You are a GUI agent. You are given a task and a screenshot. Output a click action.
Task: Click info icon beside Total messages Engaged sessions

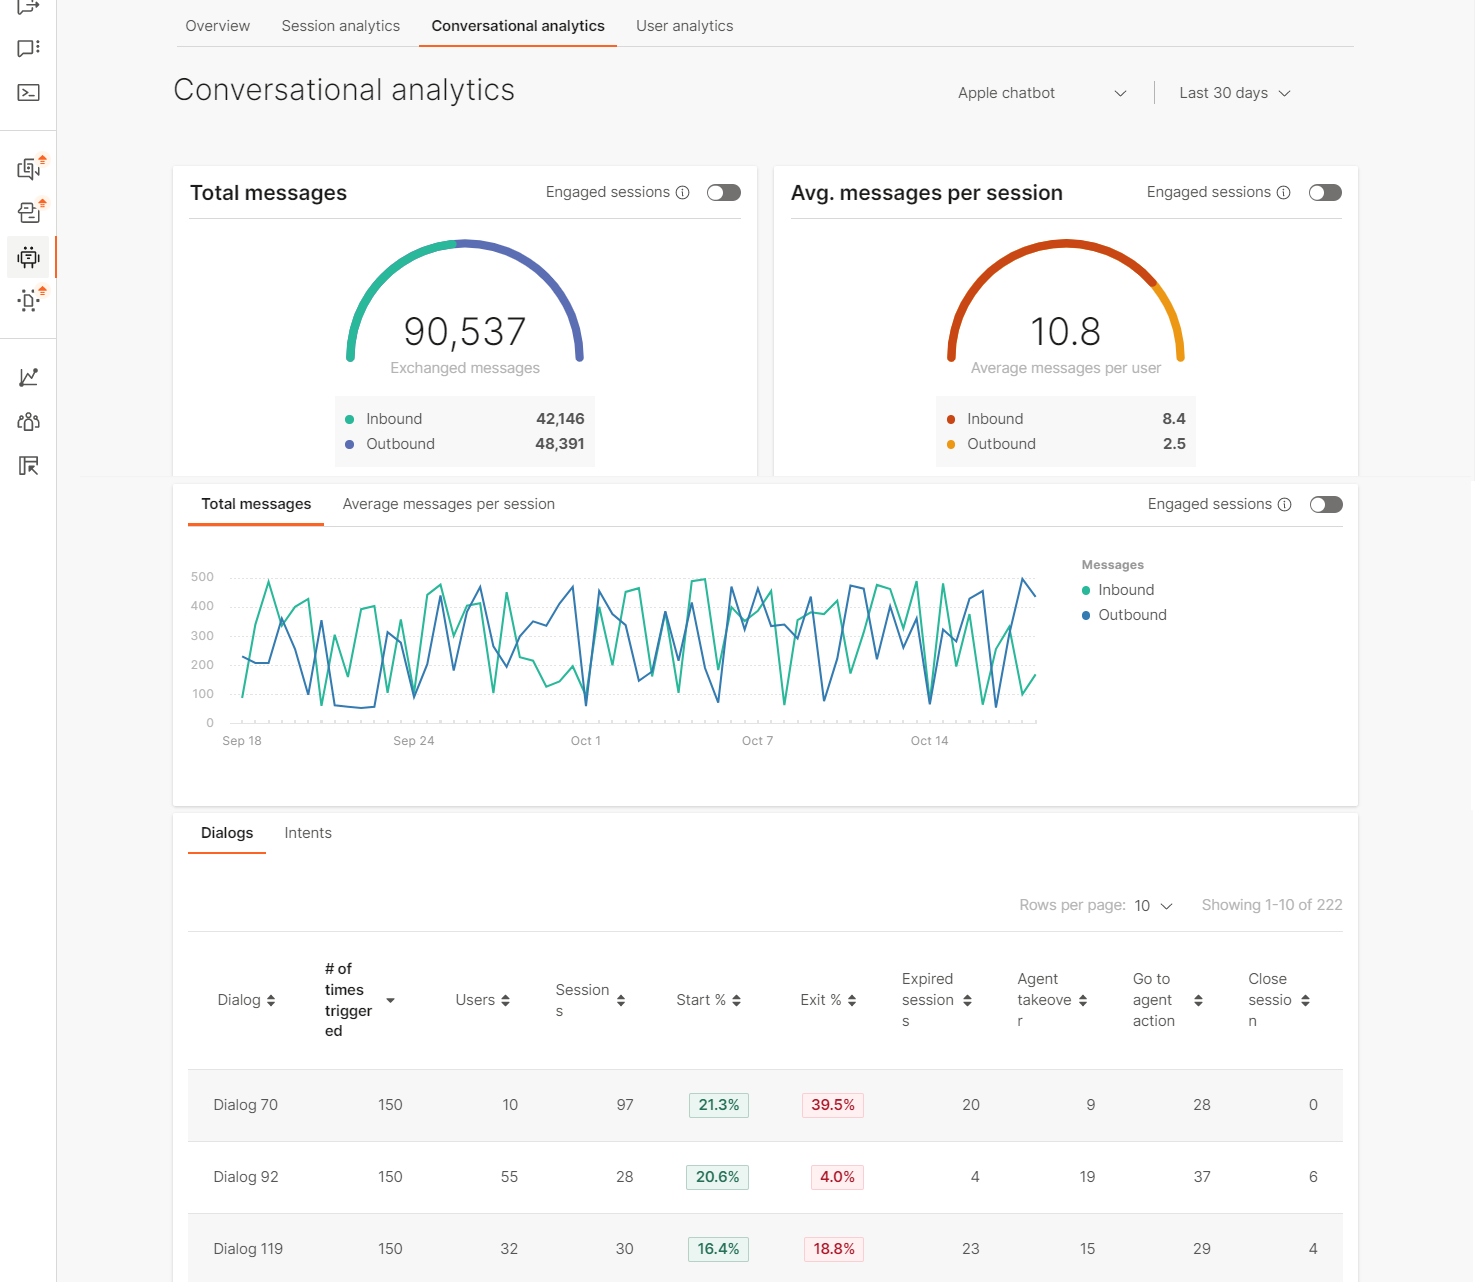pyautogui.click(x=683, y=193)
